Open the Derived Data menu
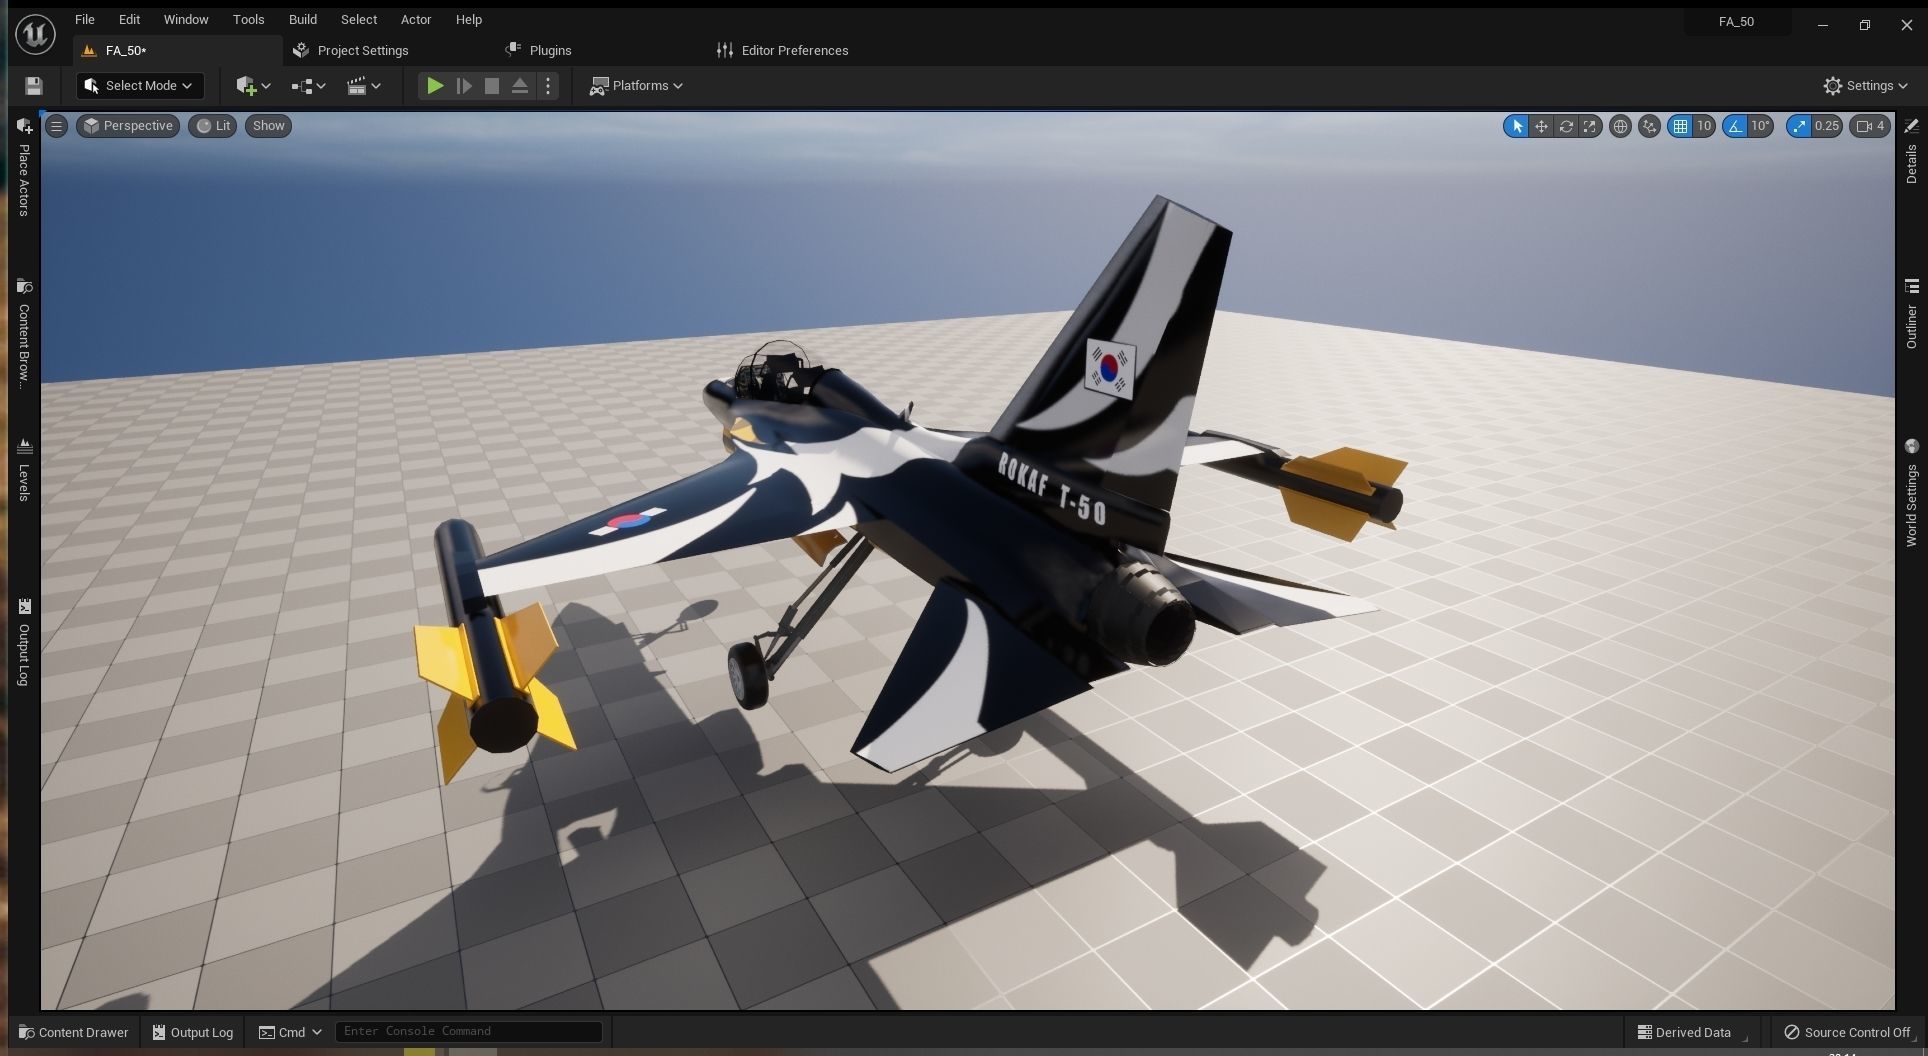 click(1690, 1032)
